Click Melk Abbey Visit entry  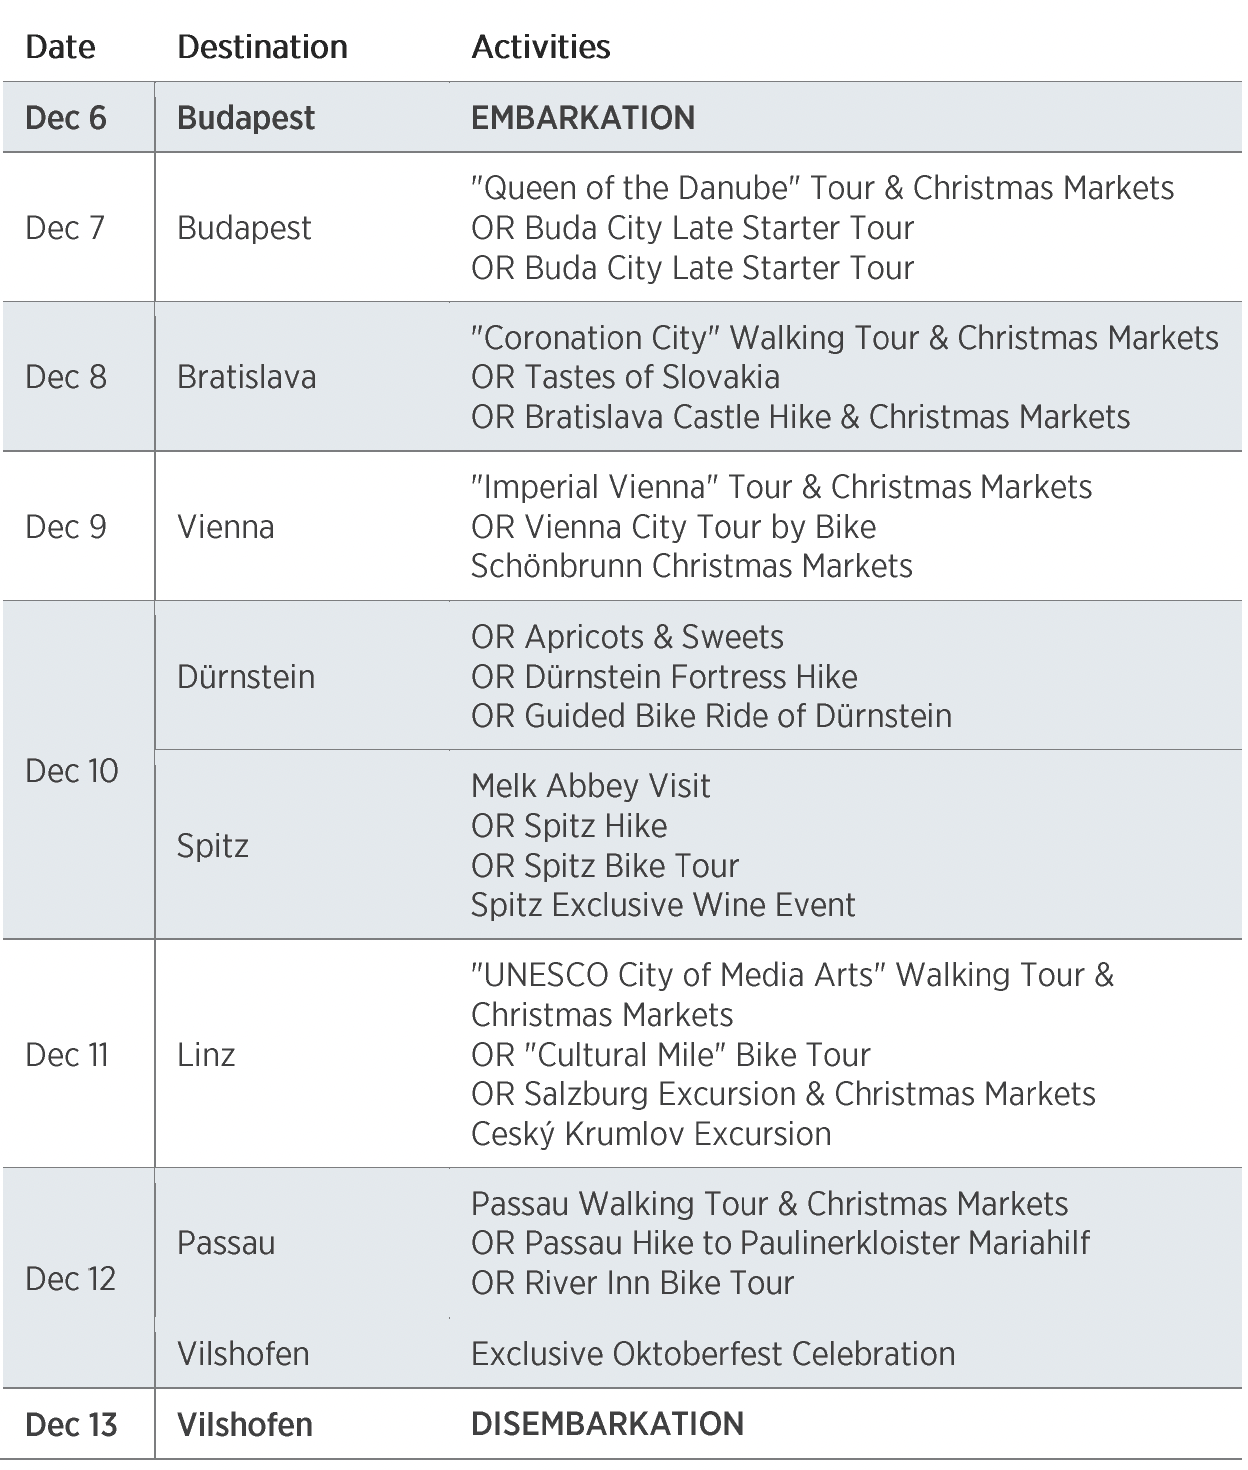coord(590,786)
